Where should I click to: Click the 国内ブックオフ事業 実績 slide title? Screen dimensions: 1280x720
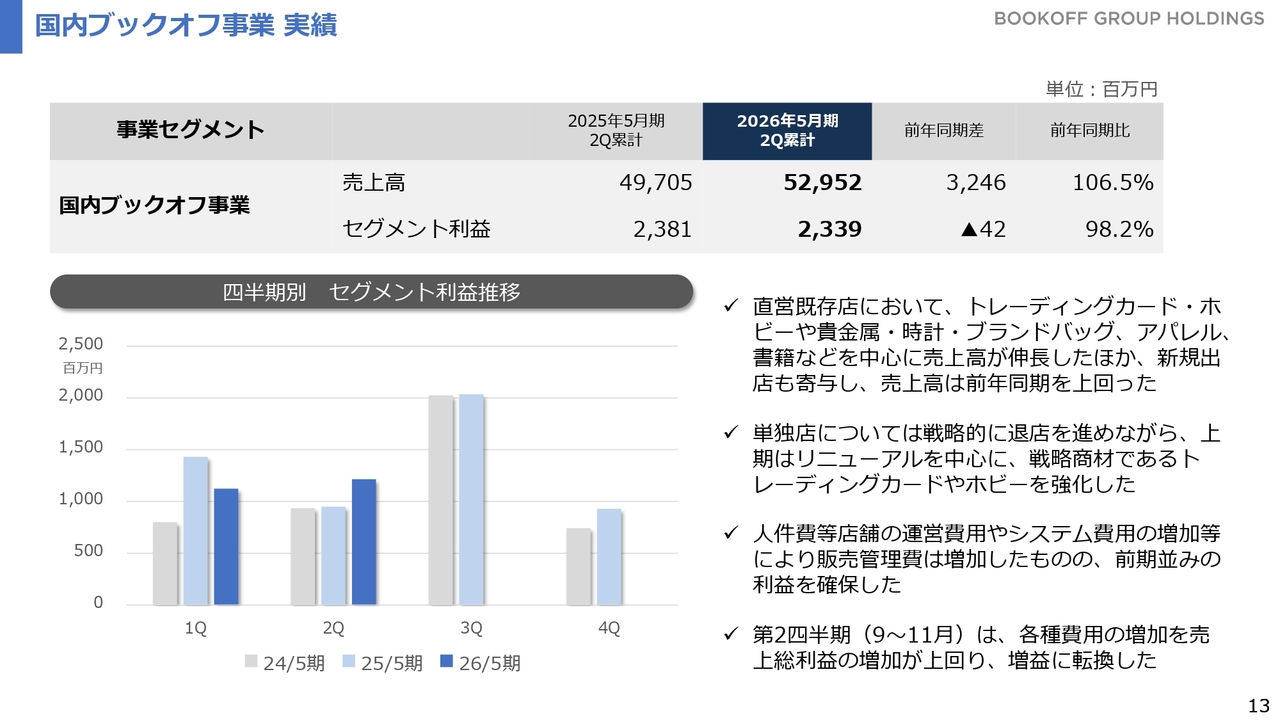[x=186, y=25]
